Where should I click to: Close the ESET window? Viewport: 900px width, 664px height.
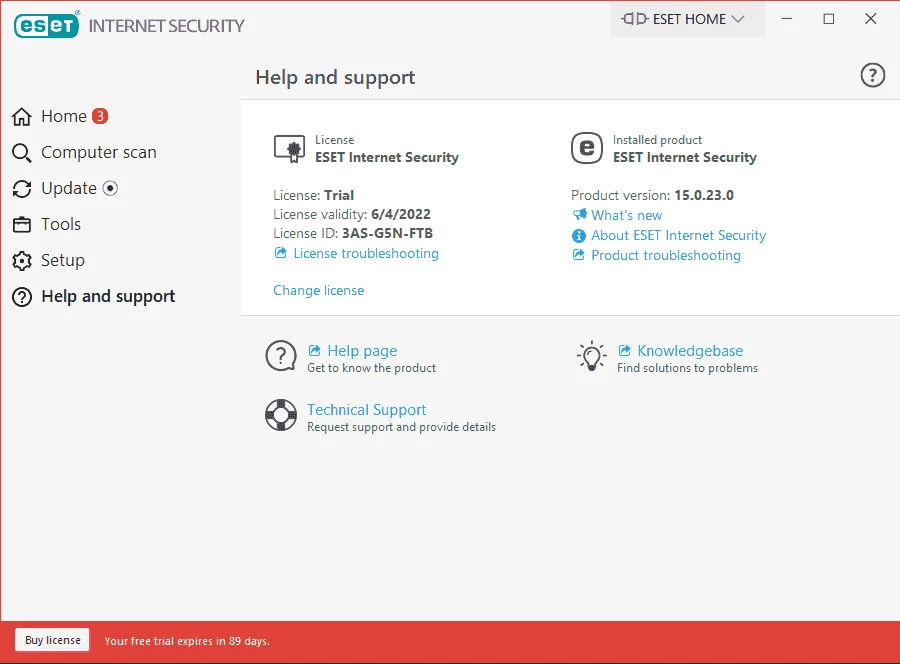(871, 19)
